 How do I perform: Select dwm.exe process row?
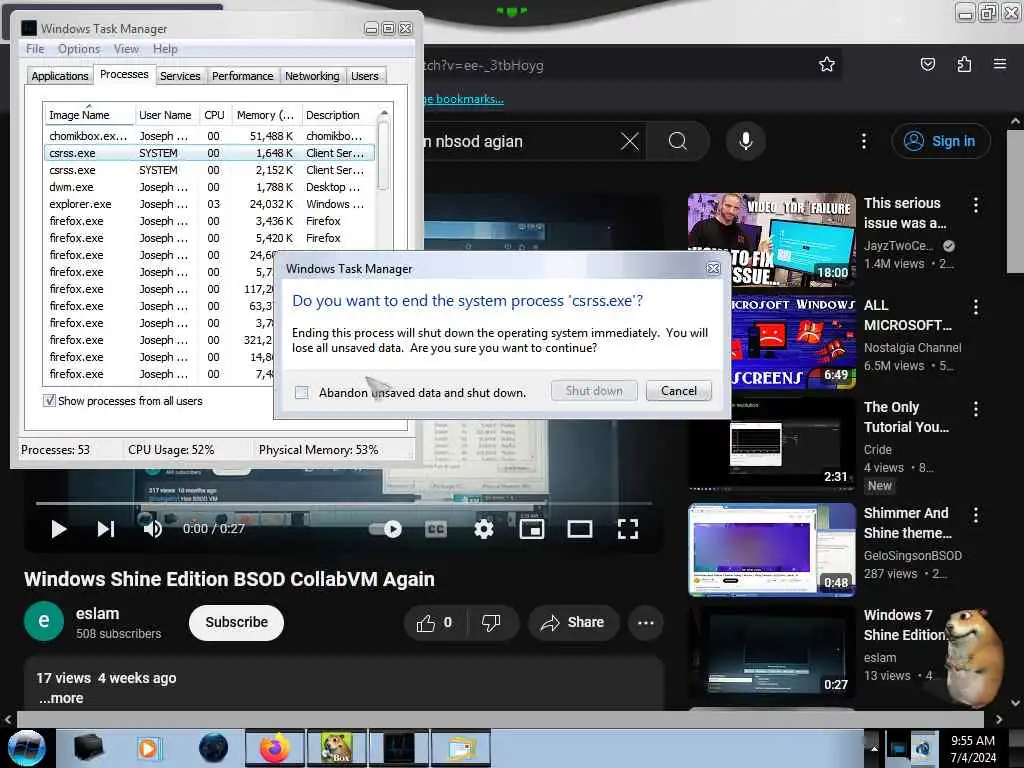pyautogui.click(x=209, y=187)
